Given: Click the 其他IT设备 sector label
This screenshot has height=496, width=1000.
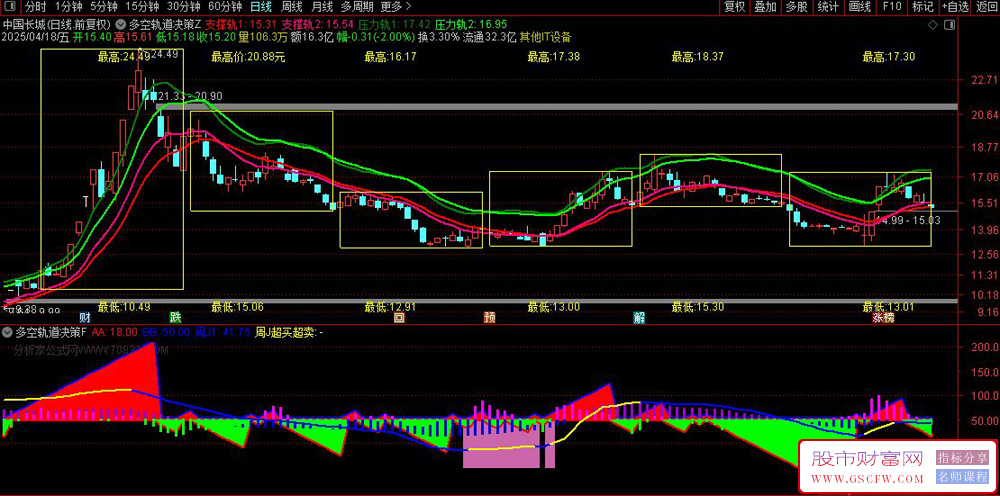Looking at the screenshot, I should point(545,37).
